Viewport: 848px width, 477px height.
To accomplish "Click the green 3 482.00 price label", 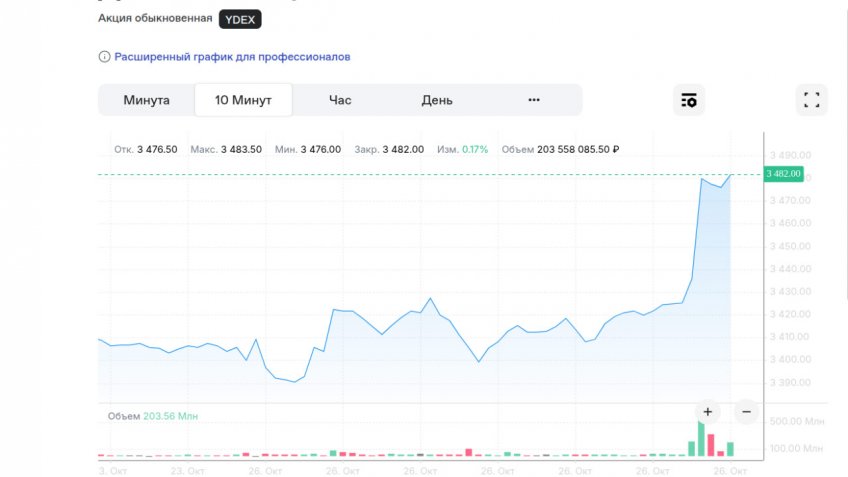I will [783, 174].
